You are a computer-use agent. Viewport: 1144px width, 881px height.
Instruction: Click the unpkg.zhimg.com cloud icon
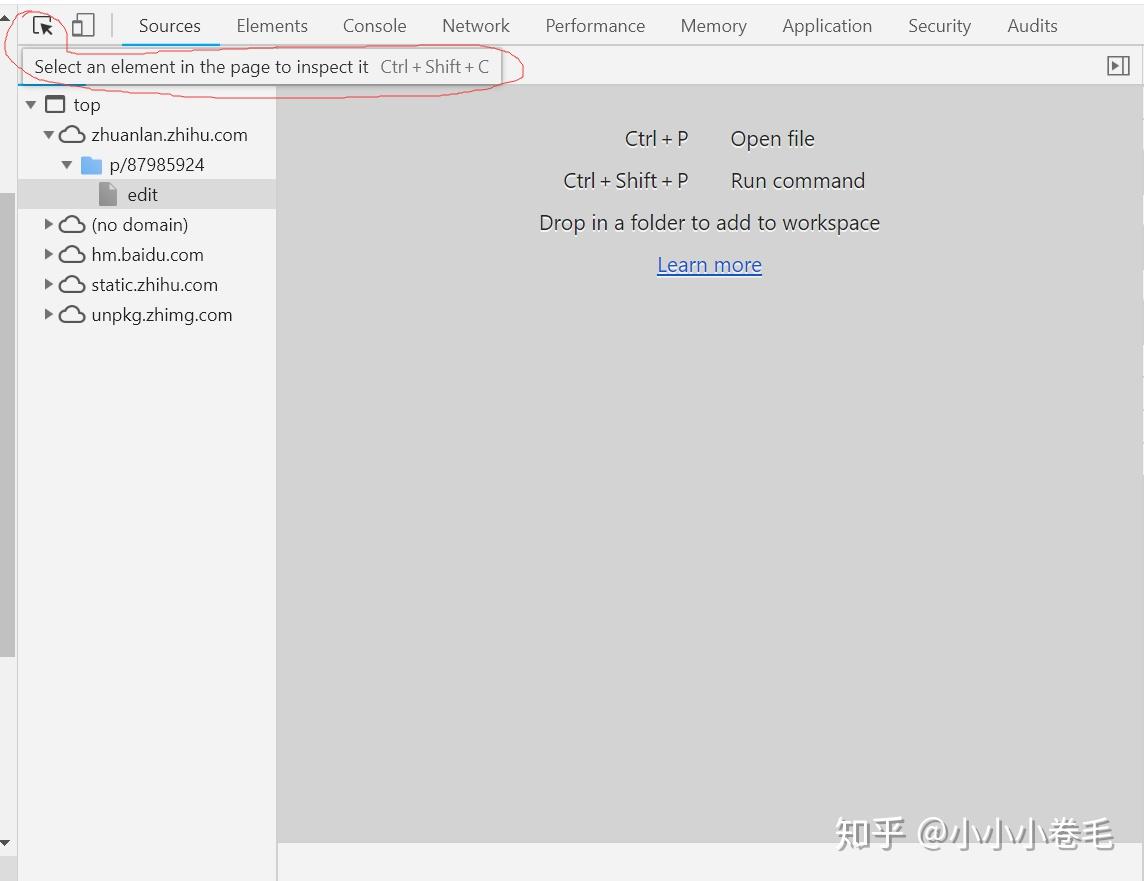click(72, 315)
